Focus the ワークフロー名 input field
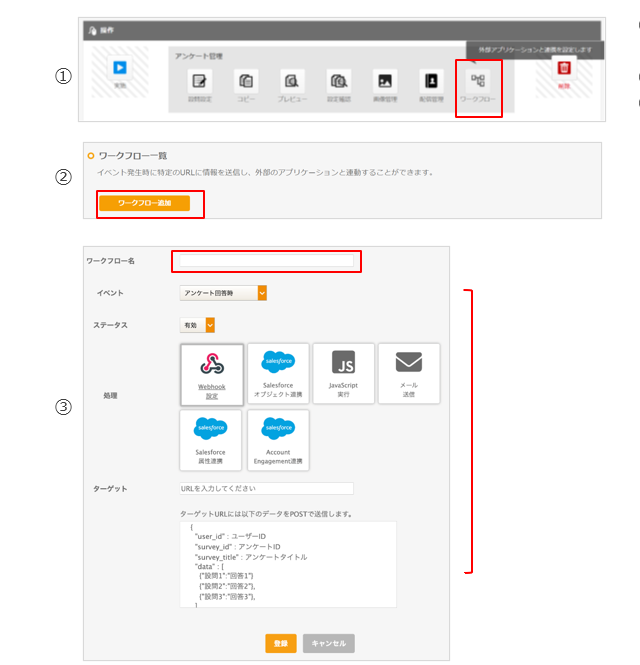This screenshot has height=665, width=640. point(266,261)
